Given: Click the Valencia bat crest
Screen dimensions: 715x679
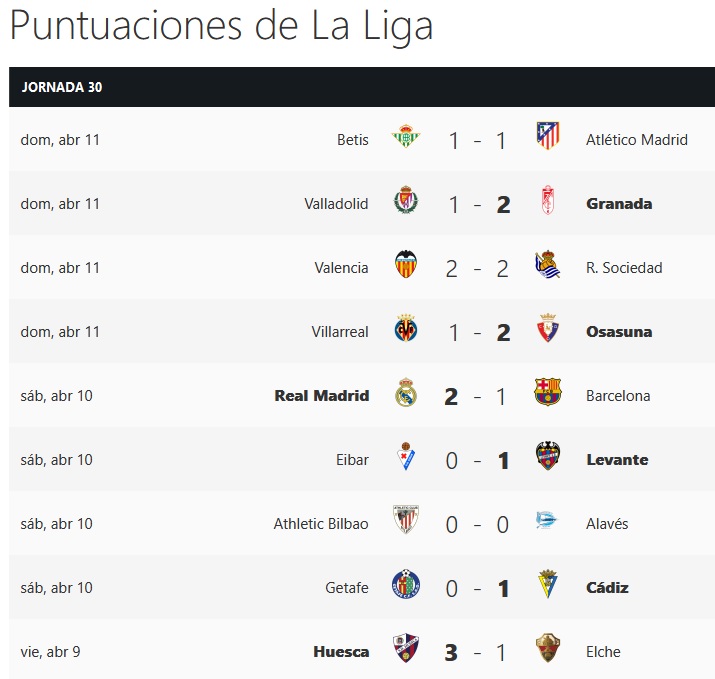Looking at the screenshot, I should pyautogui.click(x=405, y=264).
